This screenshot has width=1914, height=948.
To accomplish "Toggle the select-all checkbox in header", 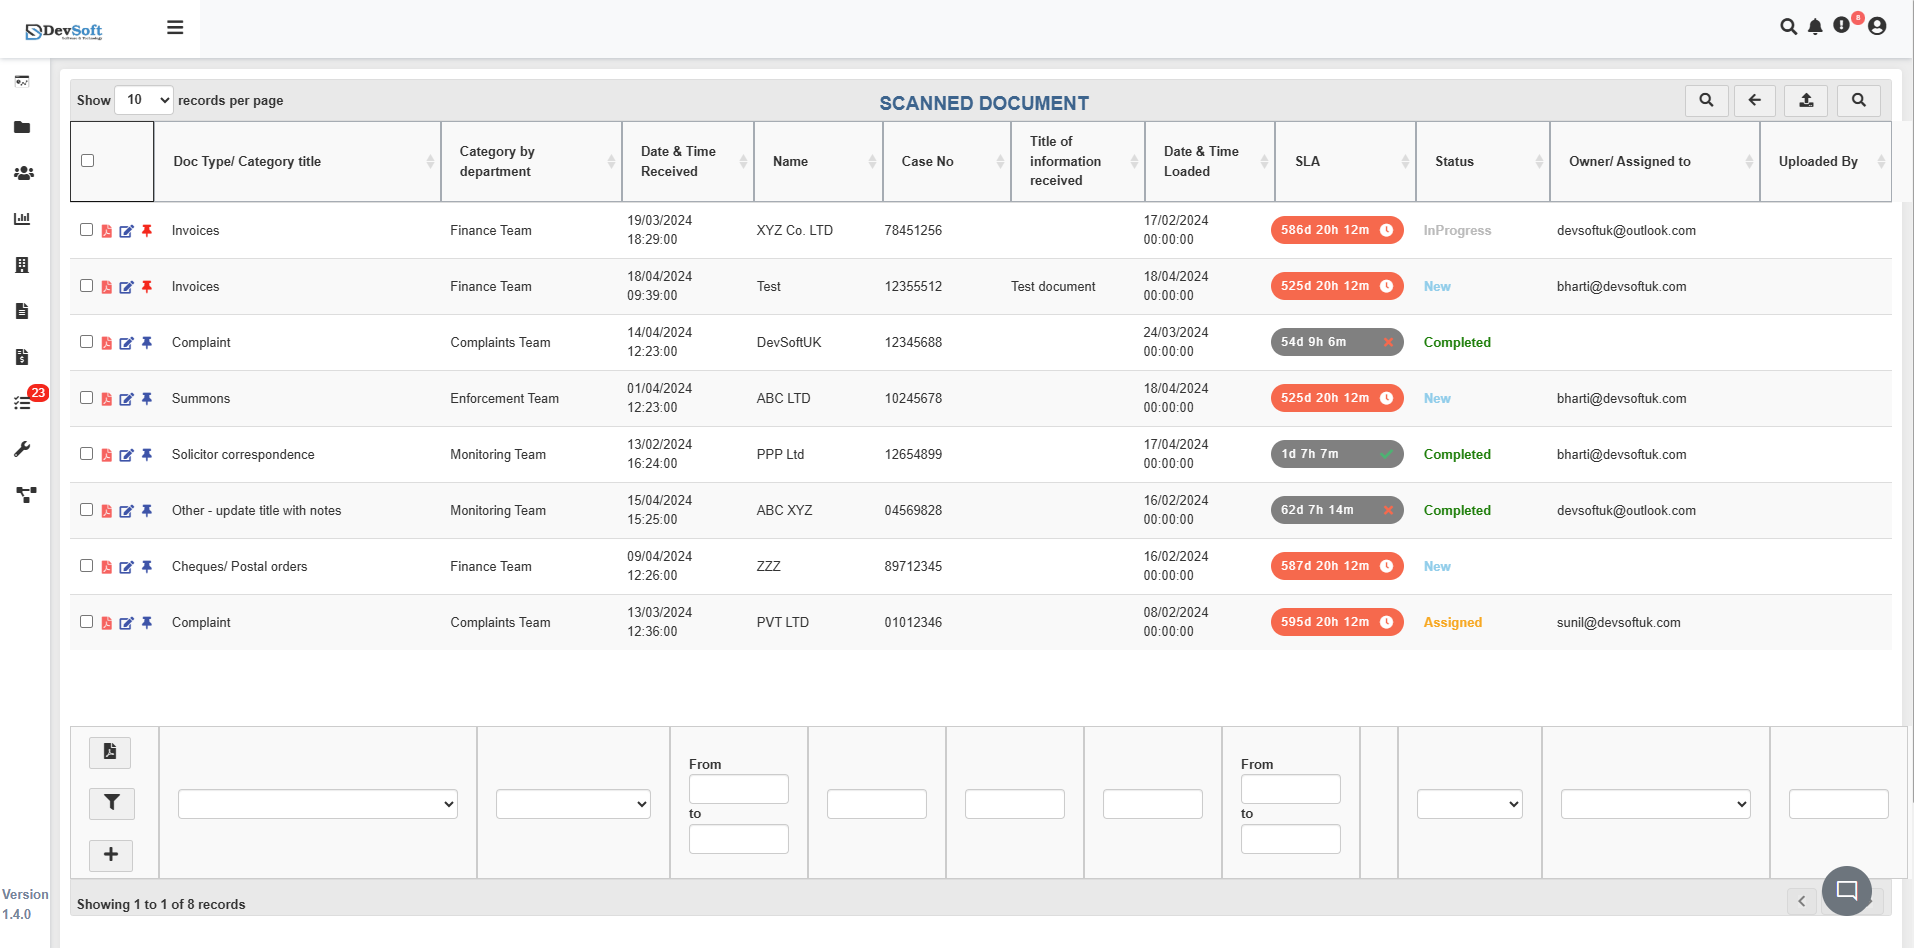I will pos(88,161).
